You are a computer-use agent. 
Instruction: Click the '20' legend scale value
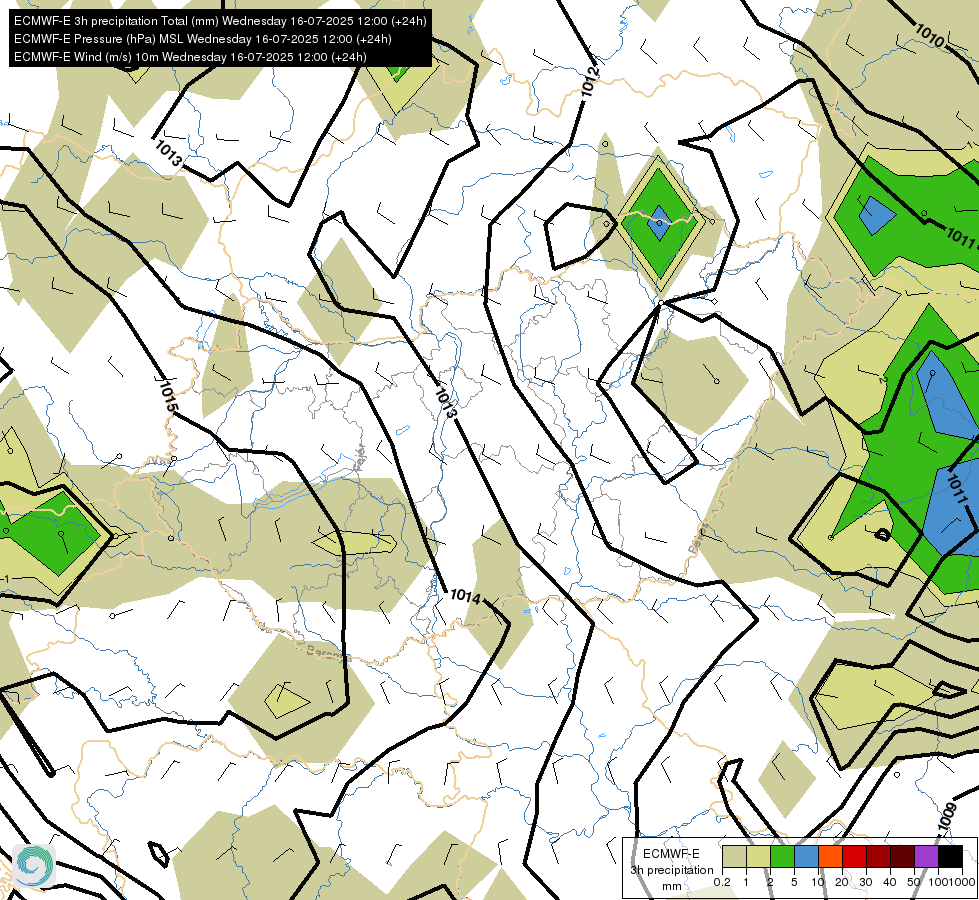point(842,882)
